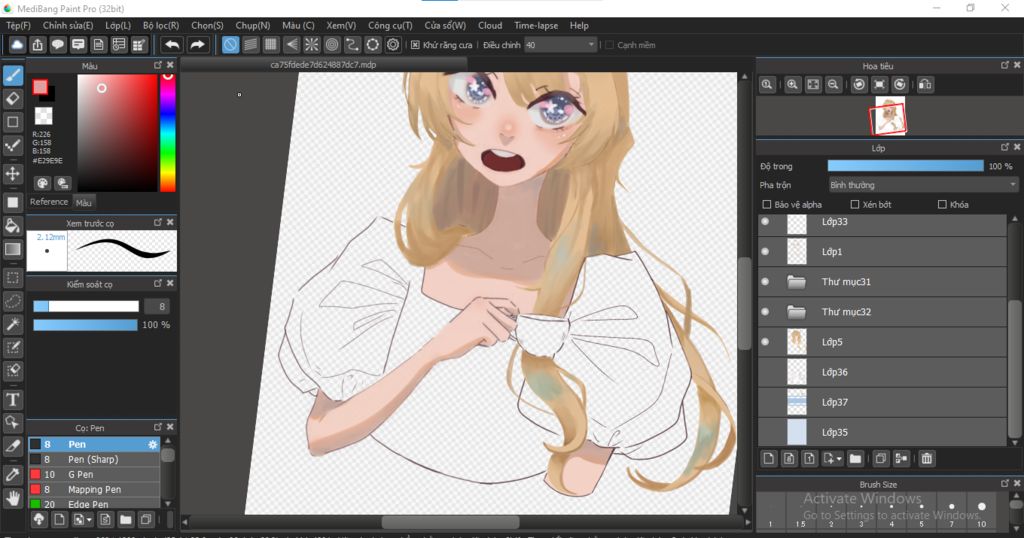The width and height of the screenshot is (1024, 538).
Task: Select the Brush tool in left toolbar
Action: (x=12, y=76)
